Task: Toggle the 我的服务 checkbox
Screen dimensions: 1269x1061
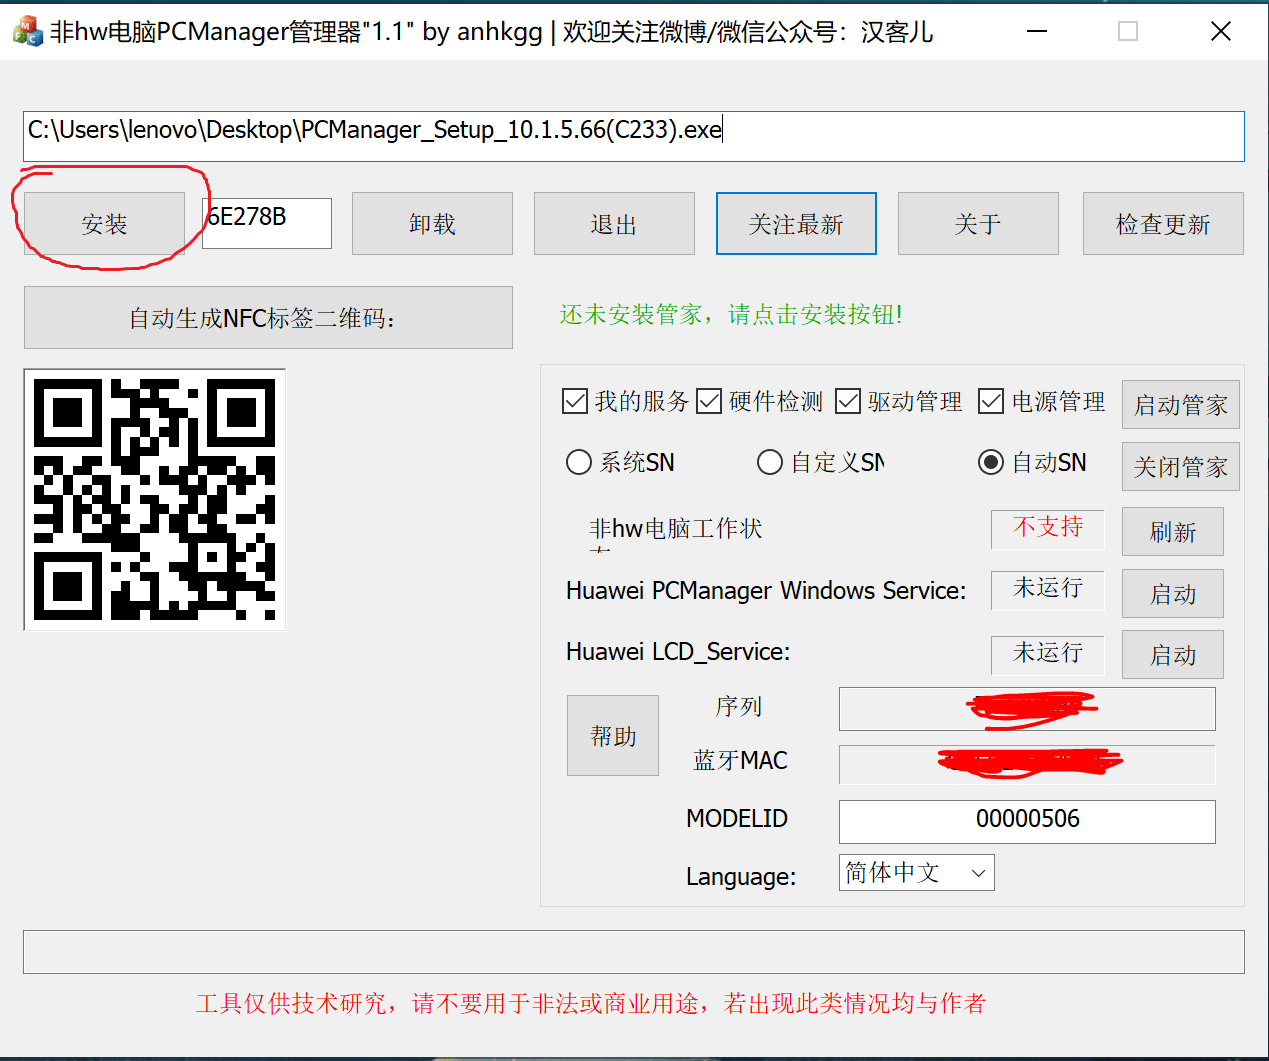Action: tap(575, 400)
